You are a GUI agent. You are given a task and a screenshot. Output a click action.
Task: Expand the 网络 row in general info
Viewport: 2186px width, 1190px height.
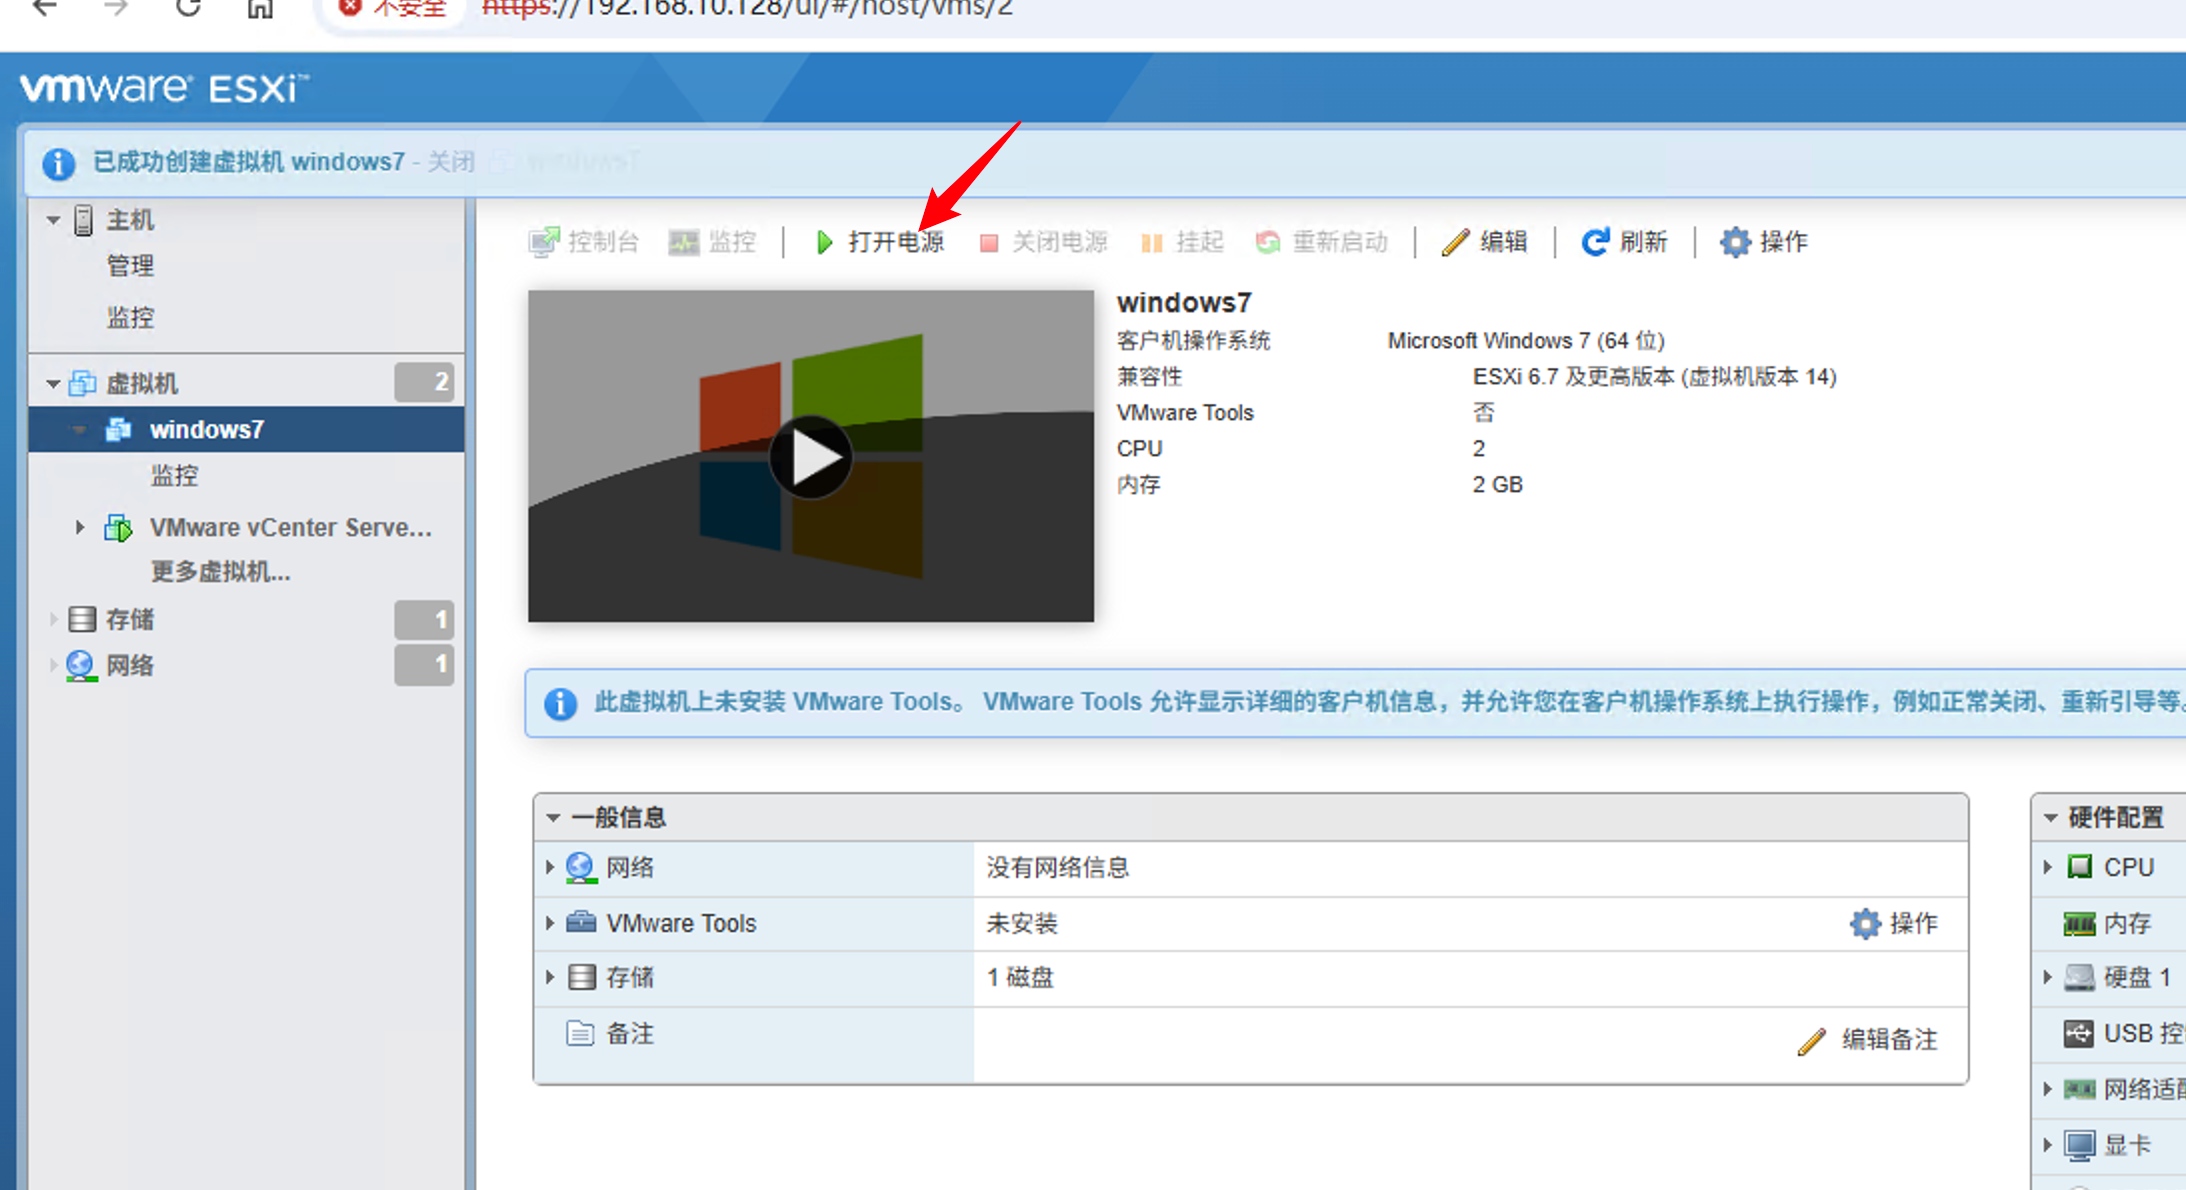coord(550,867)
